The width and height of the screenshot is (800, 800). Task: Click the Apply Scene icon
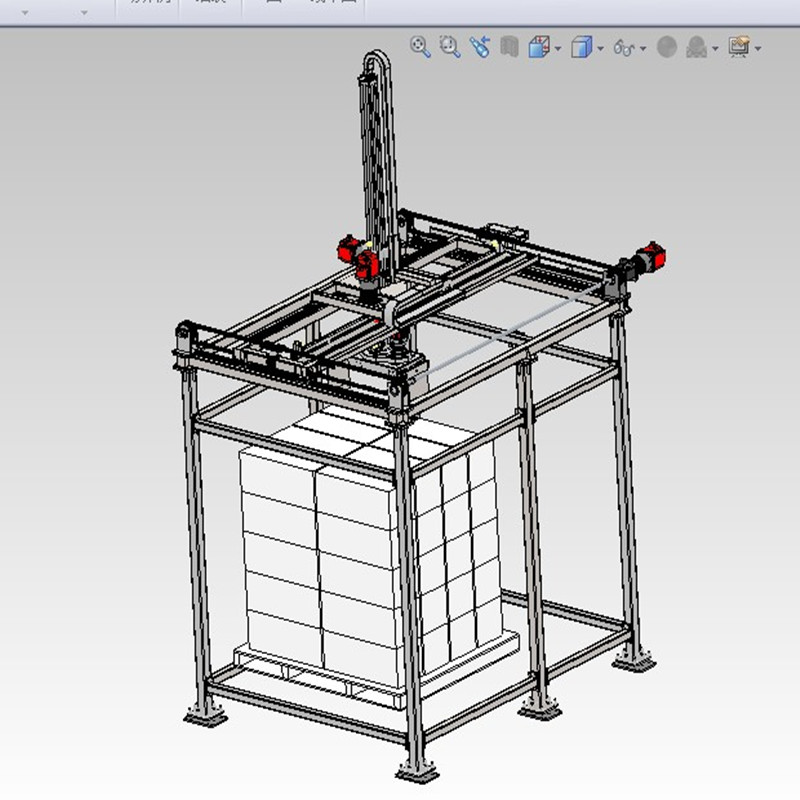[696, 47]
